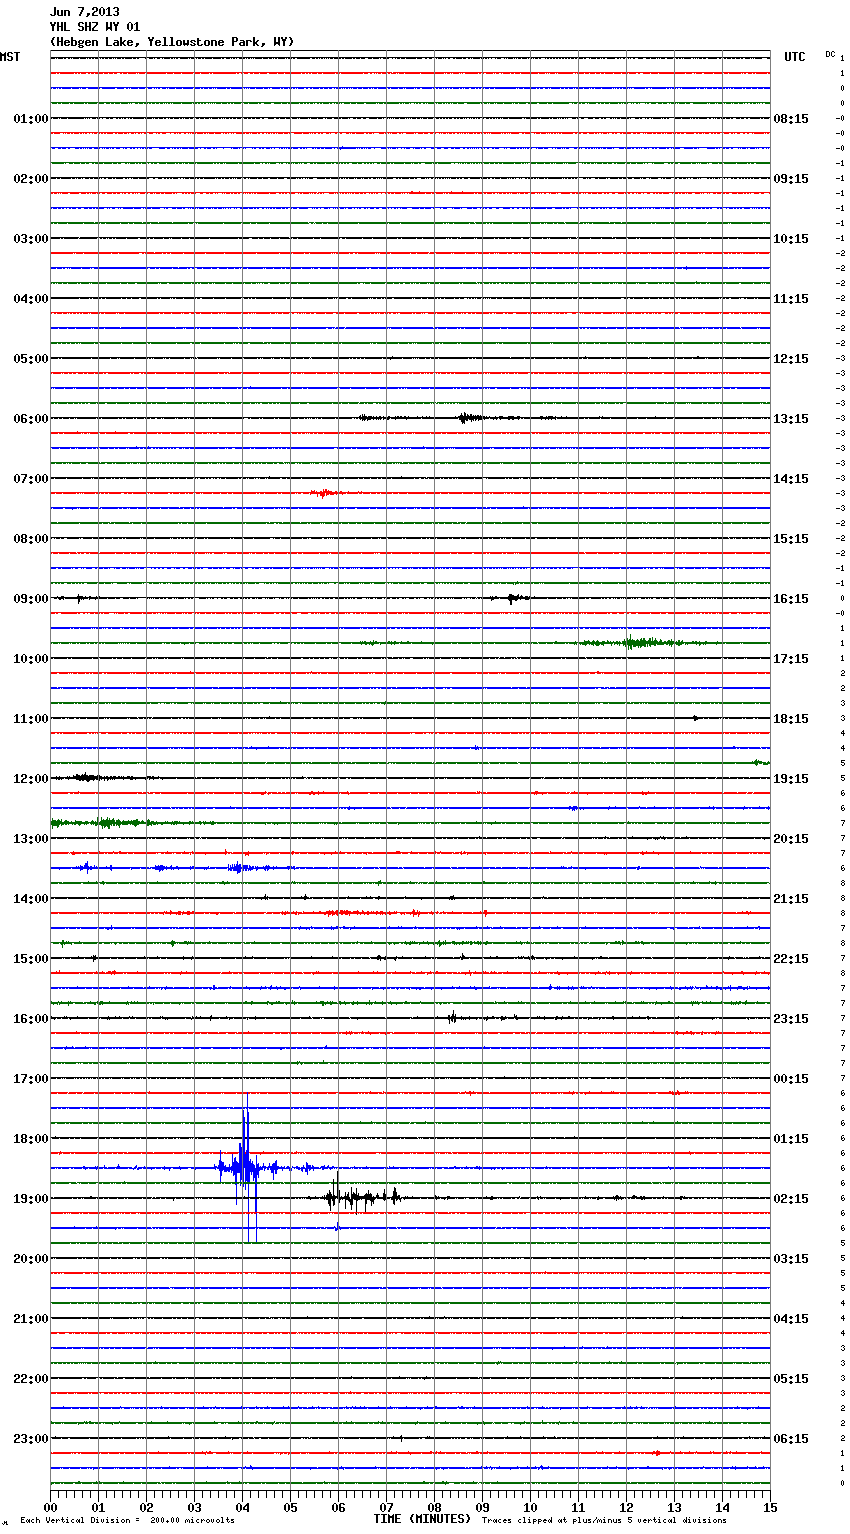Viewport: 850px width, 1534px height.
Task: Select the 18:00 MST time label
Action: coord(31,1139)
